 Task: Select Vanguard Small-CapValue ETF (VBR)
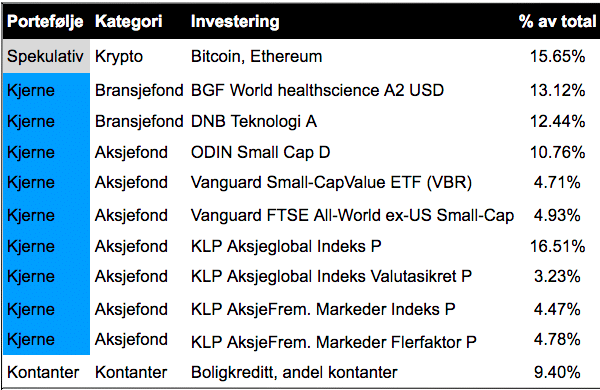(x=331, y=183)
